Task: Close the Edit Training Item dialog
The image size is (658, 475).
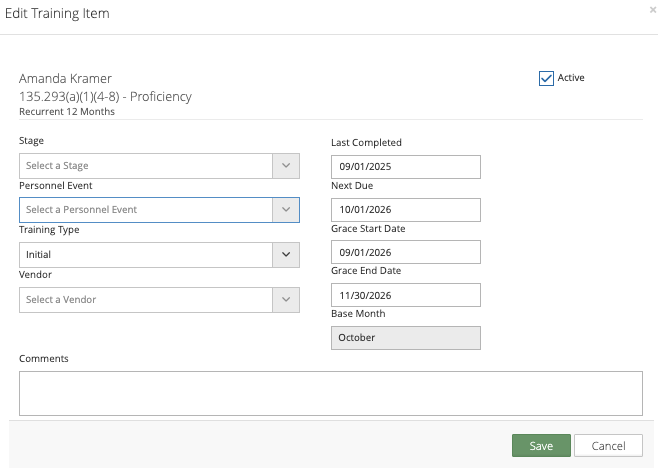Action: point(653,10)
